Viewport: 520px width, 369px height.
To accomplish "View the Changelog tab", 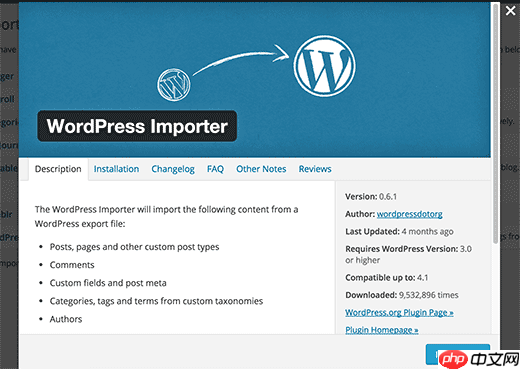I will pos(173,169).
